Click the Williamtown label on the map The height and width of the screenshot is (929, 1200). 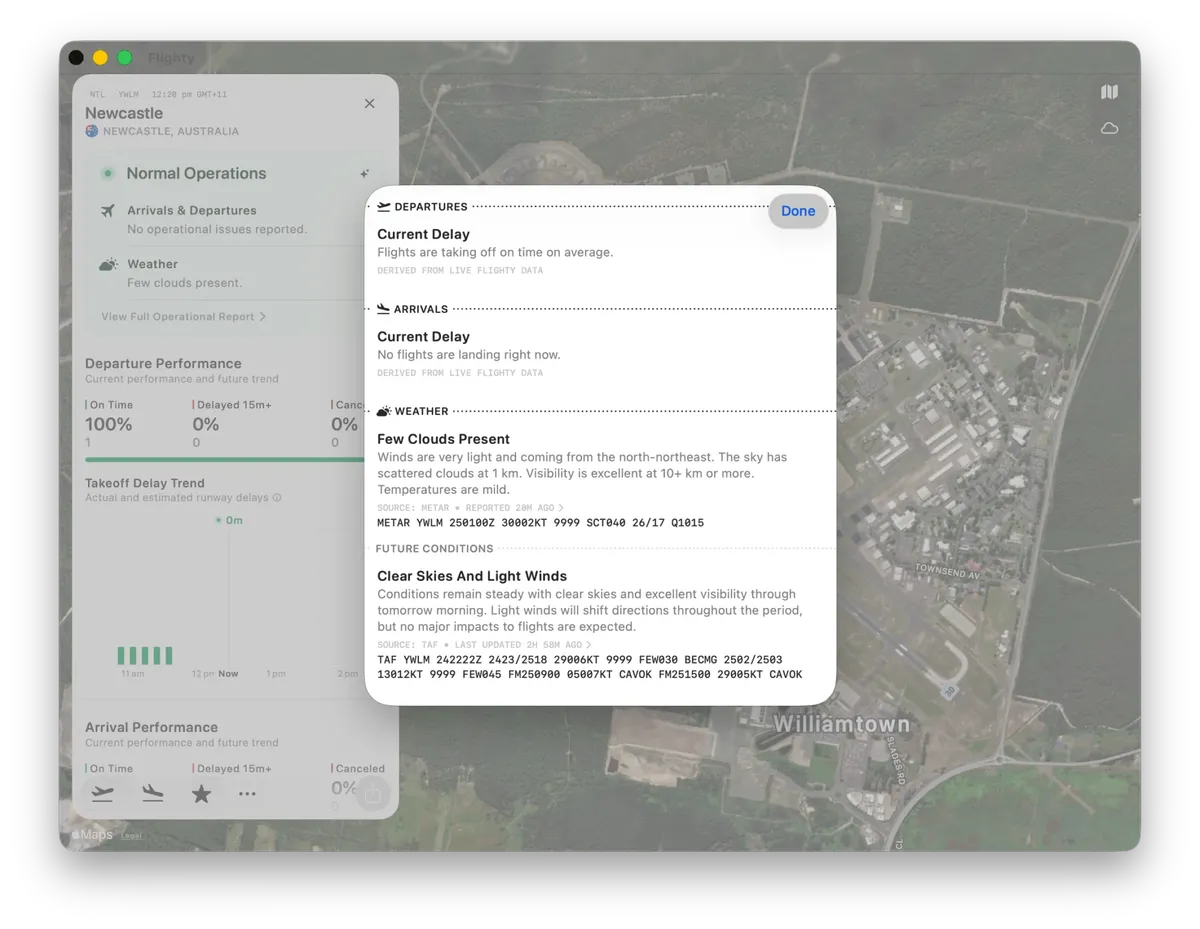tap(841, 724)
